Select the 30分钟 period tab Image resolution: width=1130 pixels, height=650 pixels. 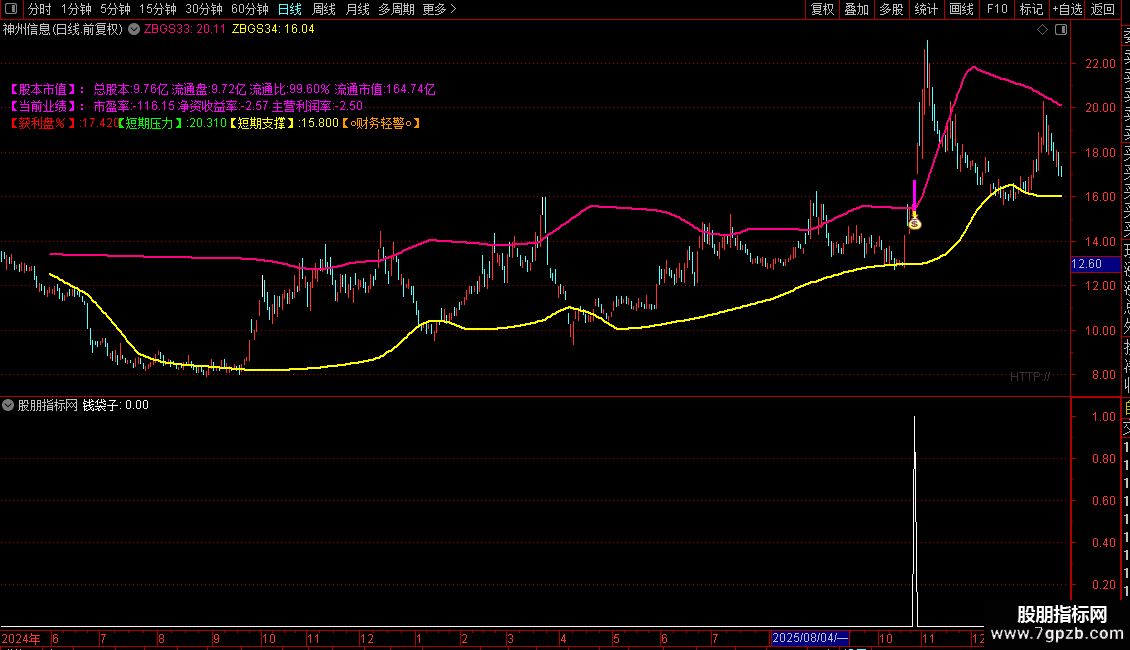(x=203, y=9)
